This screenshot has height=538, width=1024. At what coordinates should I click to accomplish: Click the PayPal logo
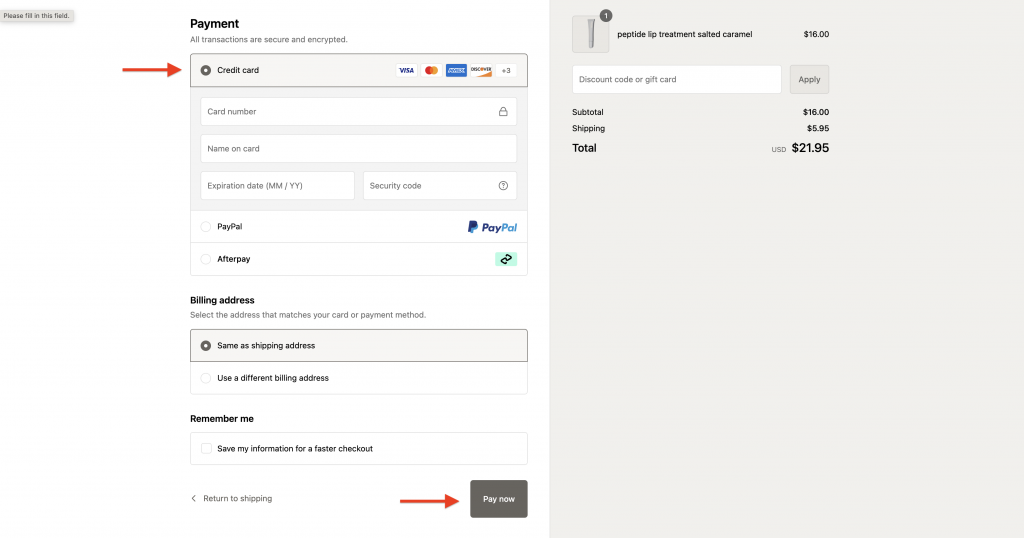492,227
